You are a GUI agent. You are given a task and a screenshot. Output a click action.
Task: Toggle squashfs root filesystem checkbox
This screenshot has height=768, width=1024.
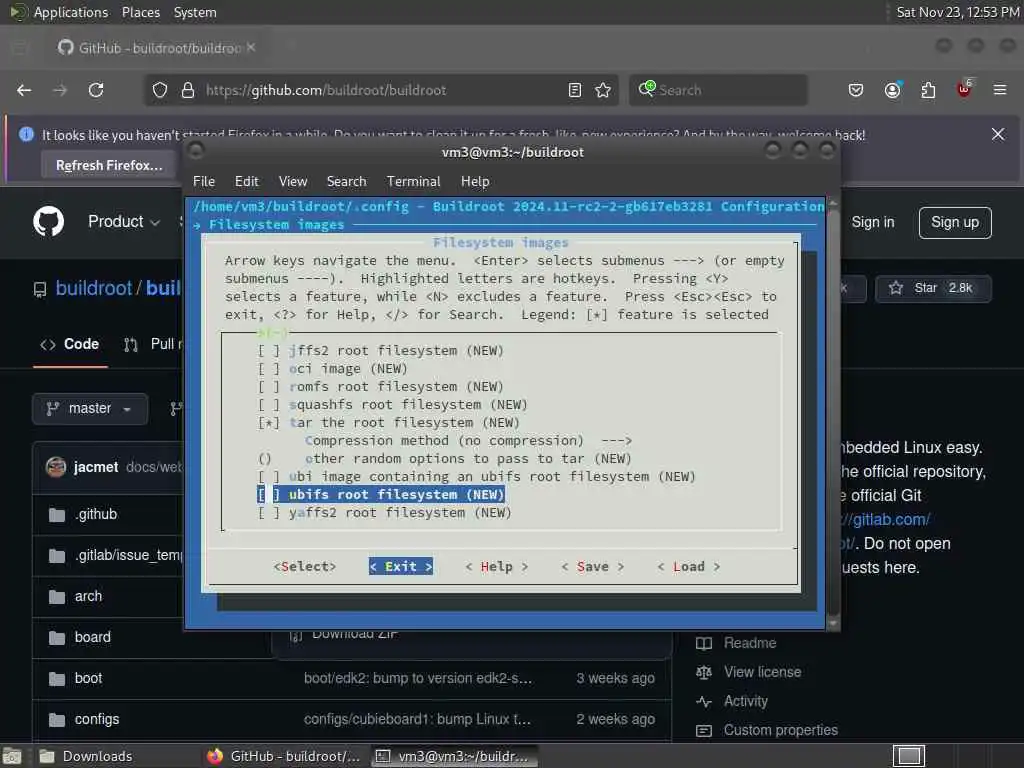tap(268, 405)
